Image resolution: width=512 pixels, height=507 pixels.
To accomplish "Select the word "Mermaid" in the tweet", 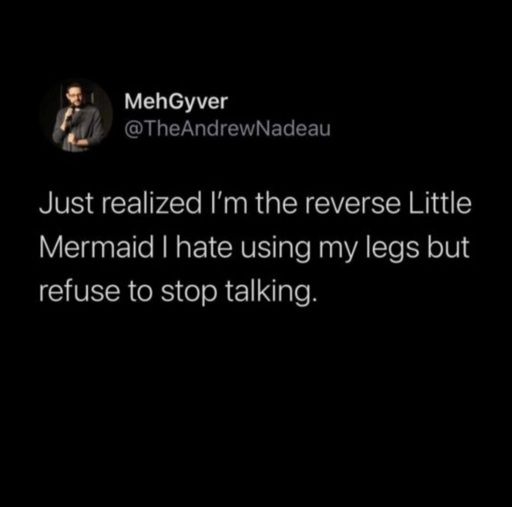I will [96, 248].
